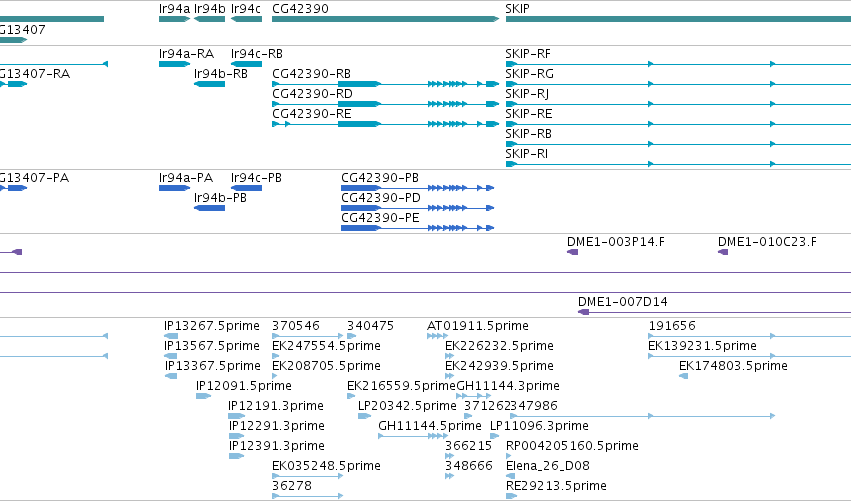Select IP12191.3prime EST label
The image size is (851, 501).
(276, 407)
